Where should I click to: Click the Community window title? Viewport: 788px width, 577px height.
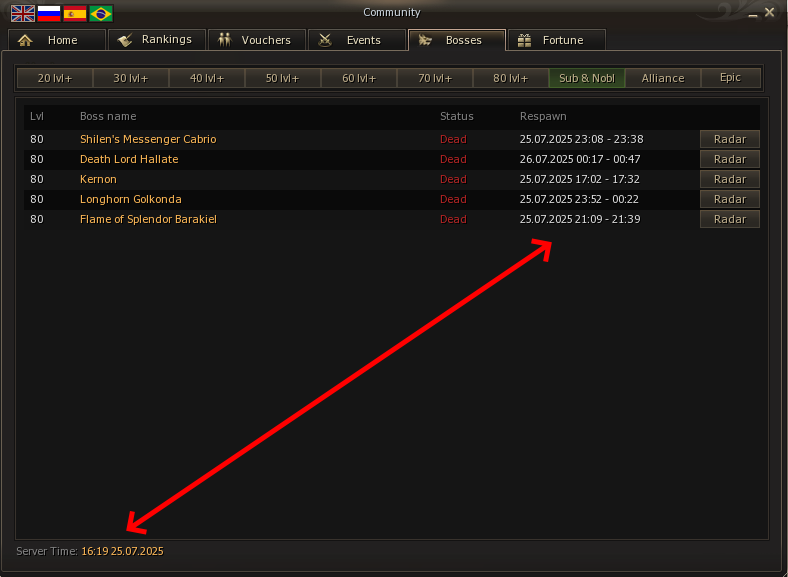click(392, 13)
